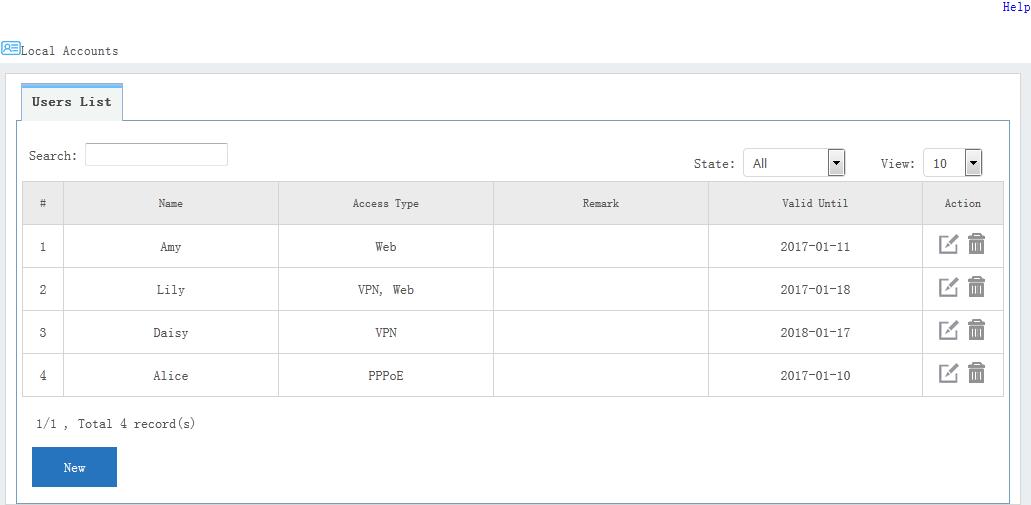Open the Help link

[1016, 7]
